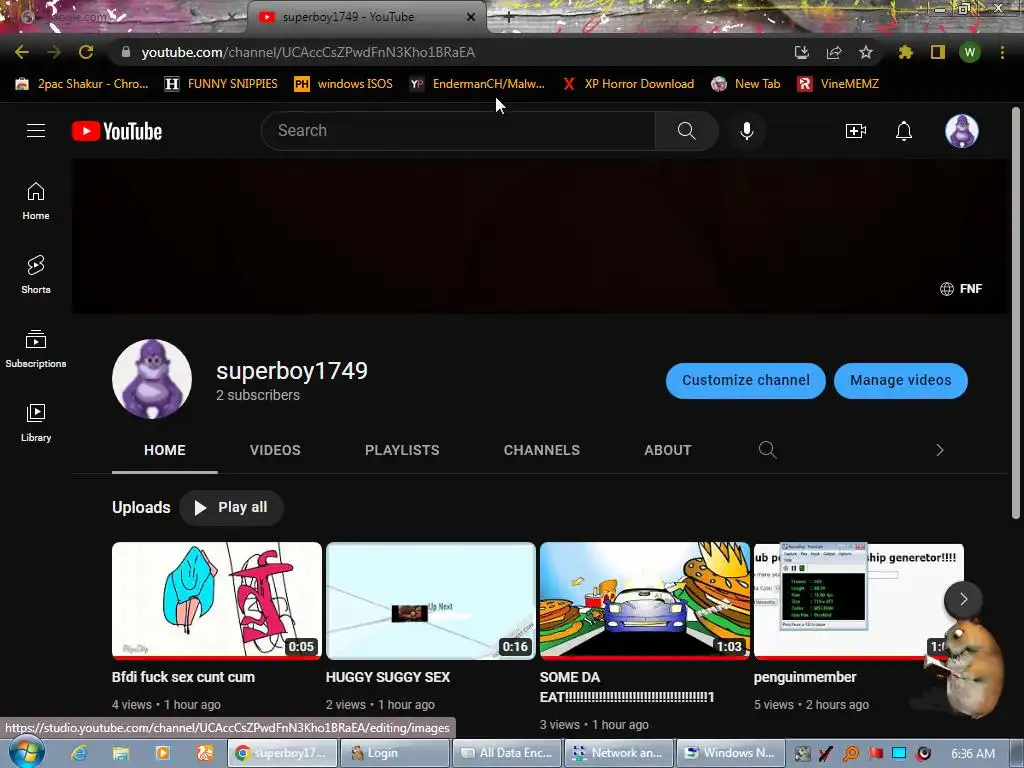The height and width of the screenshot is (768, 1024).
Task: Open the 0:05 drawing video thumbnail
Action: [x=217, y=600]
